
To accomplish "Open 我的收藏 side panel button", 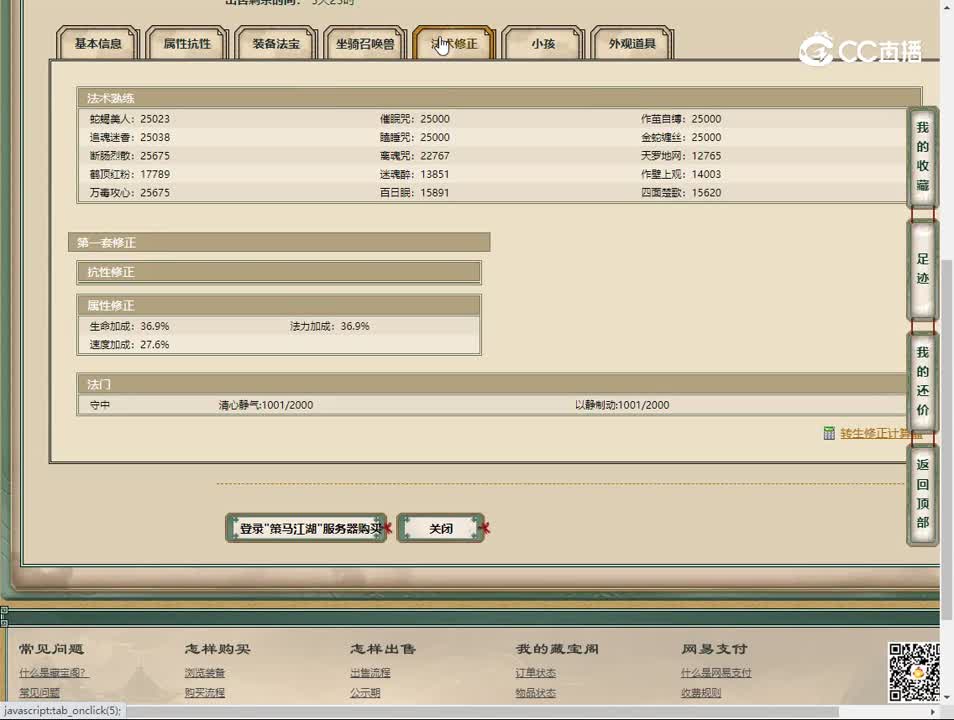I will [922, 157].
